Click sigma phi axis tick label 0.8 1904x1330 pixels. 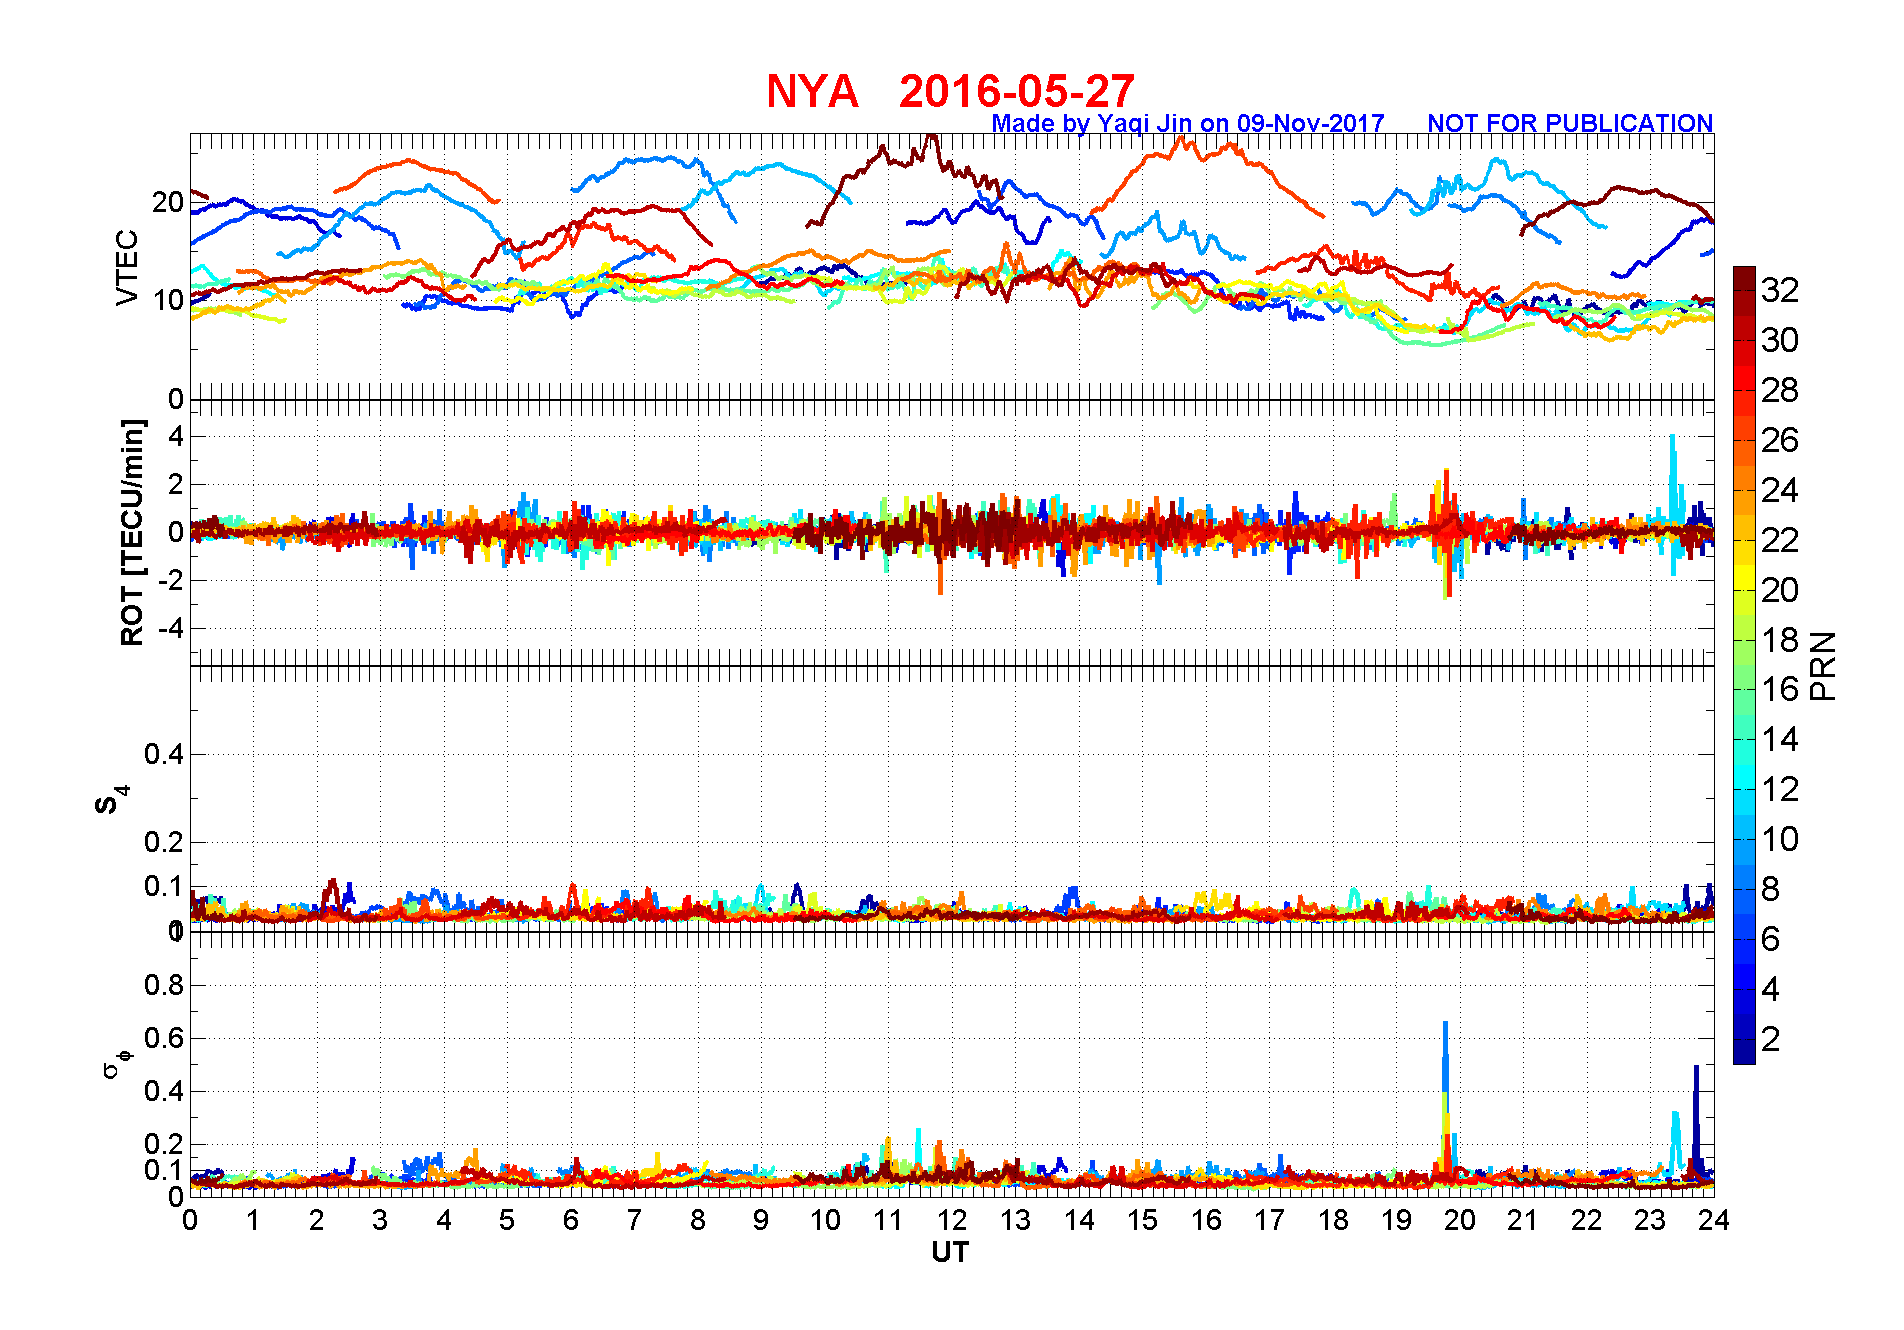[164, 985]
